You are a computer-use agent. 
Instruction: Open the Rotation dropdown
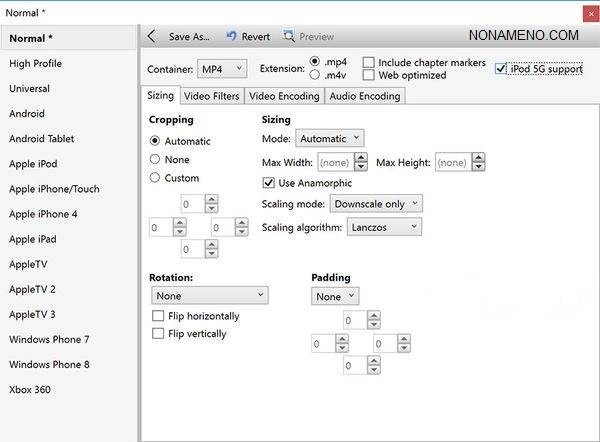click(x=210, y=296)
